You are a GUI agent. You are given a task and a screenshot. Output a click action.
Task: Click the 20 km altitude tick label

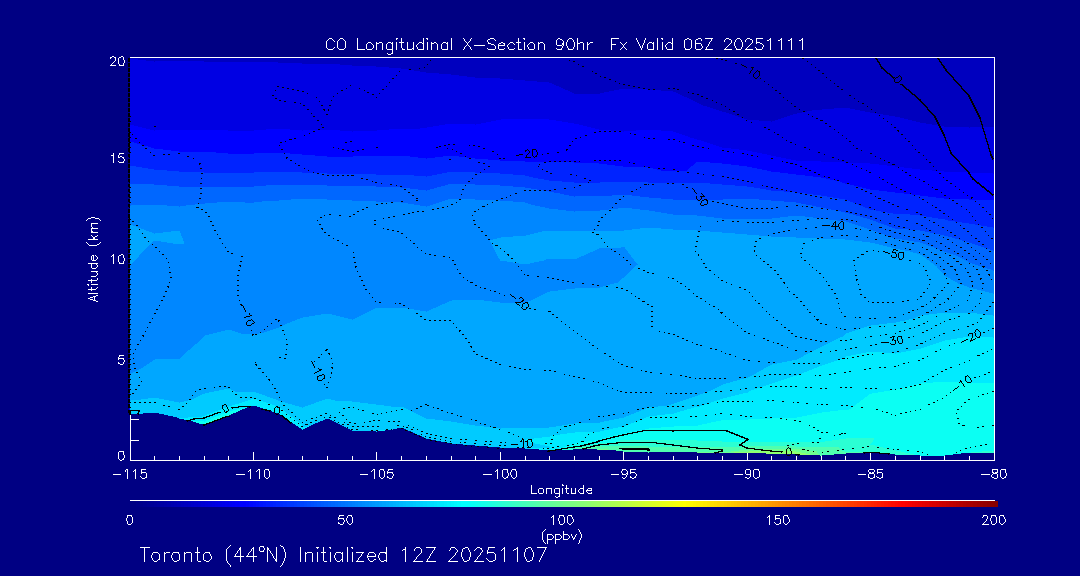(x=116, y=61)
